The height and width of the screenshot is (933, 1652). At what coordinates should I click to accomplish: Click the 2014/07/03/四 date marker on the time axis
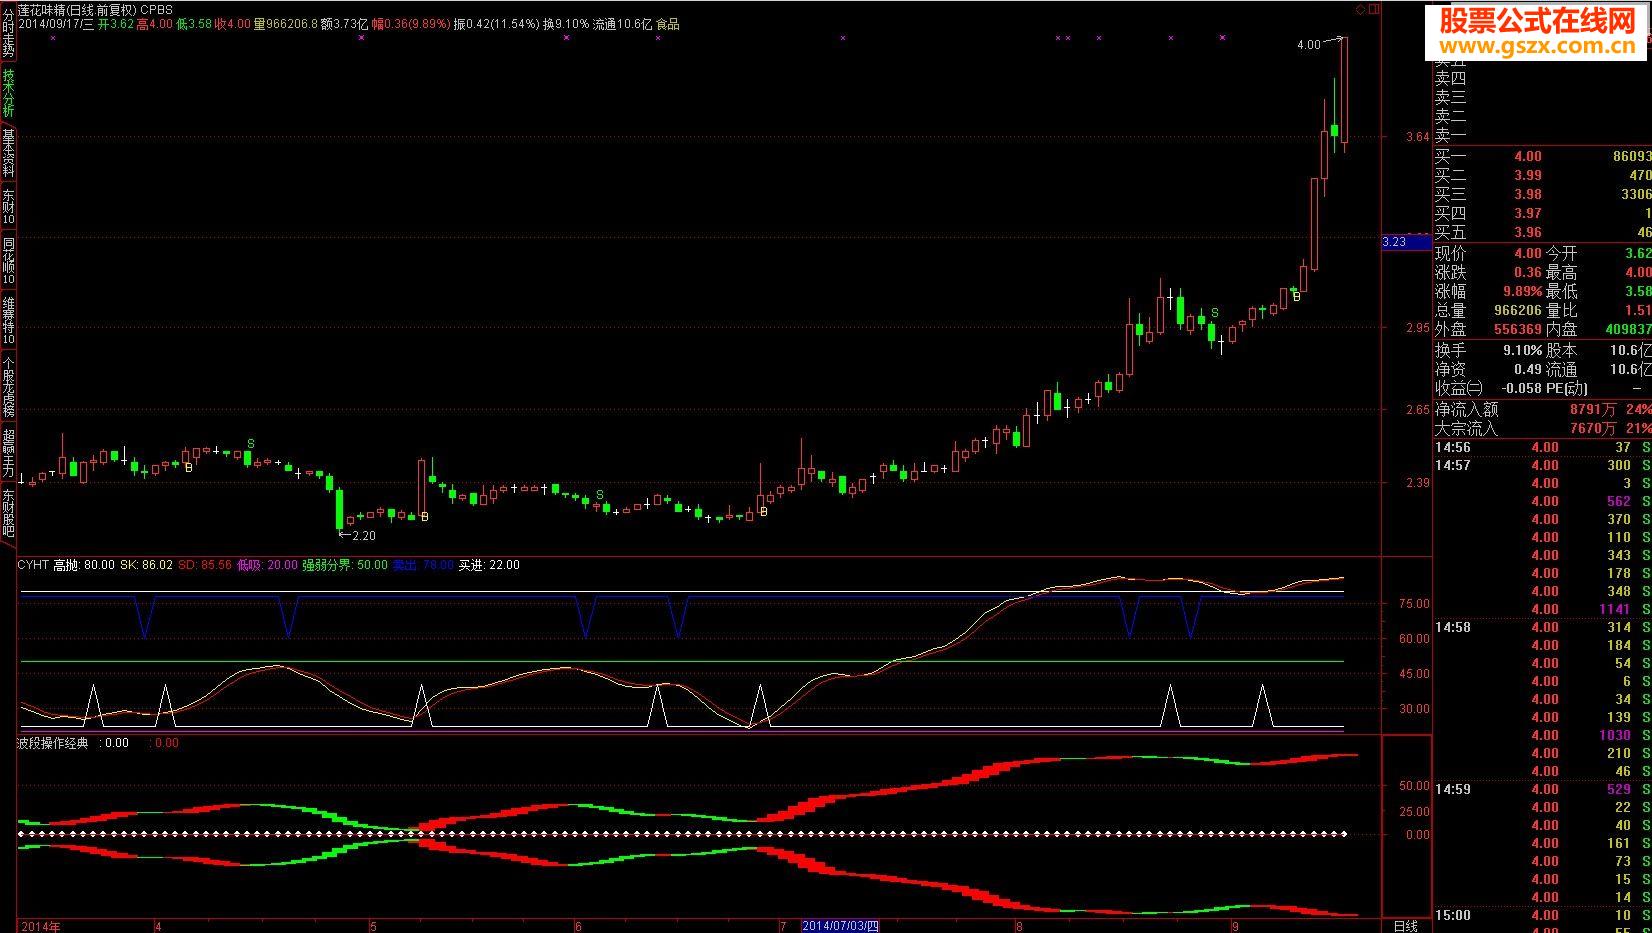840,926
